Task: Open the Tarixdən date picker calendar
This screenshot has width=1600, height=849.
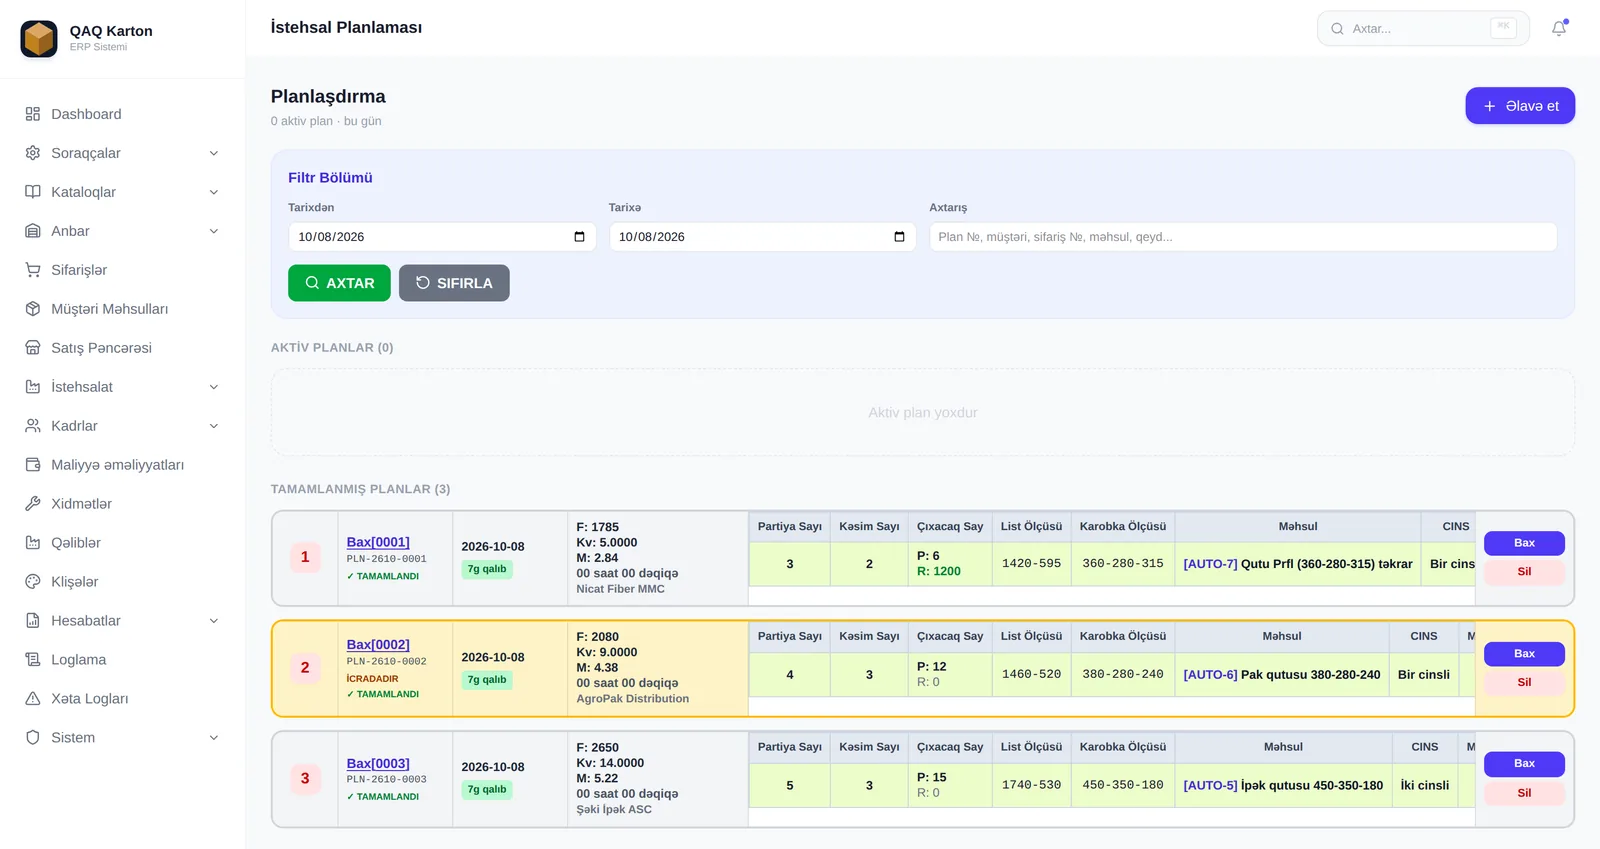Action: point(579,237)
